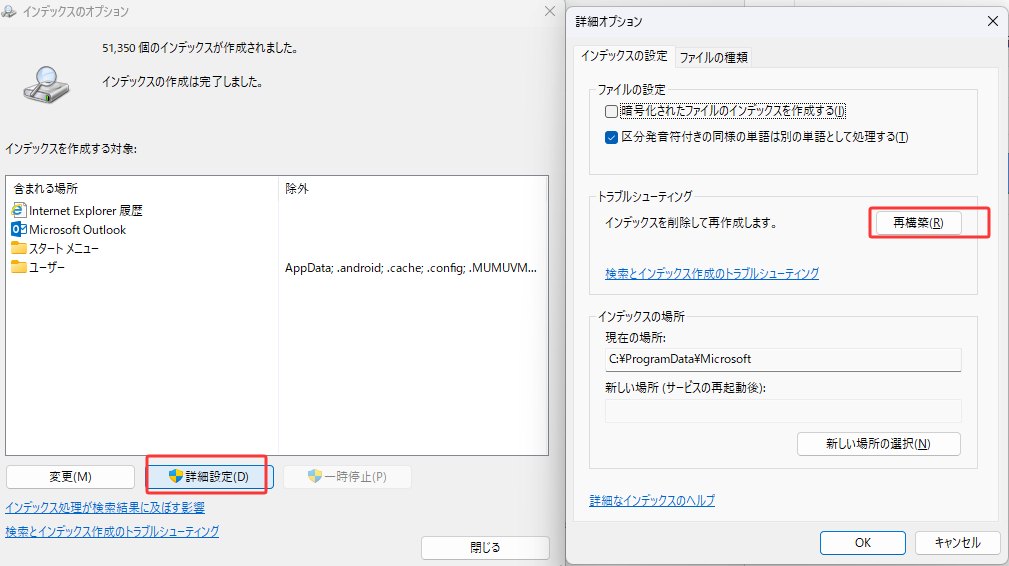Click the AppData; .android exclusion text
The width and height of the screenshot is (1009, 566).
point(411,268)
